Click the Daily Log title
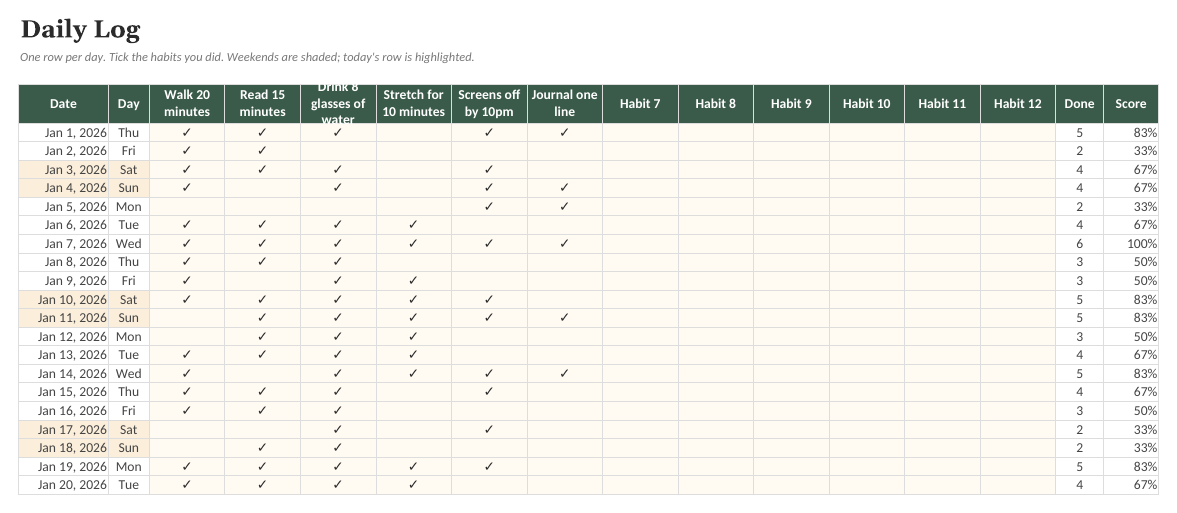The height and width of the screenshot is (513, 1177). (x=80, y=29)
